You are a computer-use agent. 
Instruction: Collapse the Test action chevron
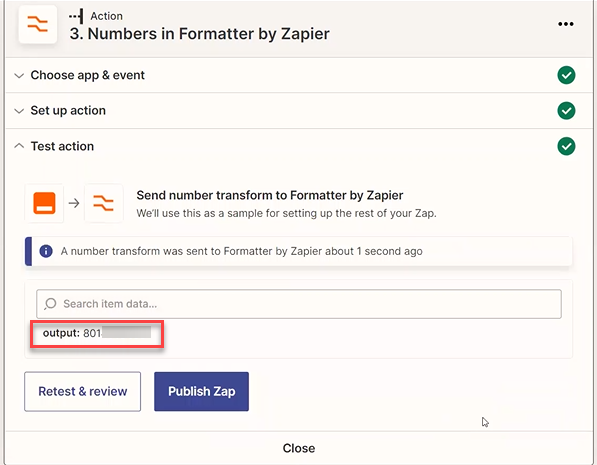point(19,146)
